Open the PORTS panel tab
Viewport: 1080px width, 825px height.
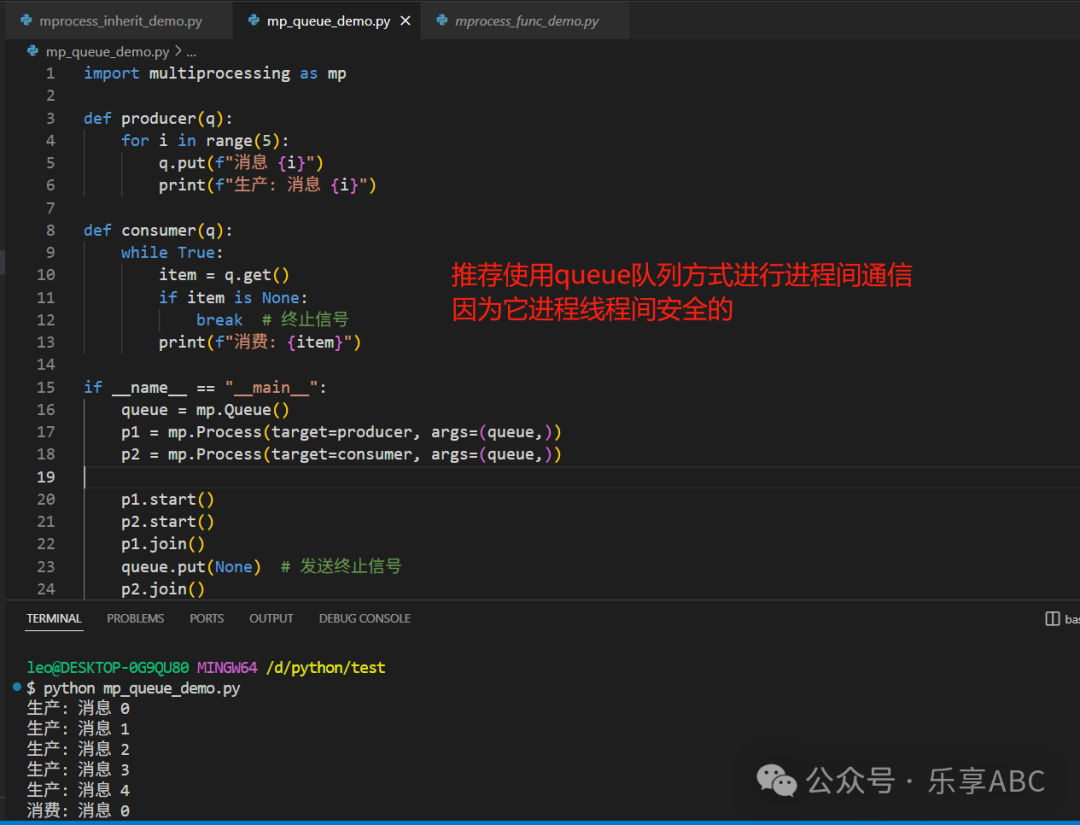(207, 618)
